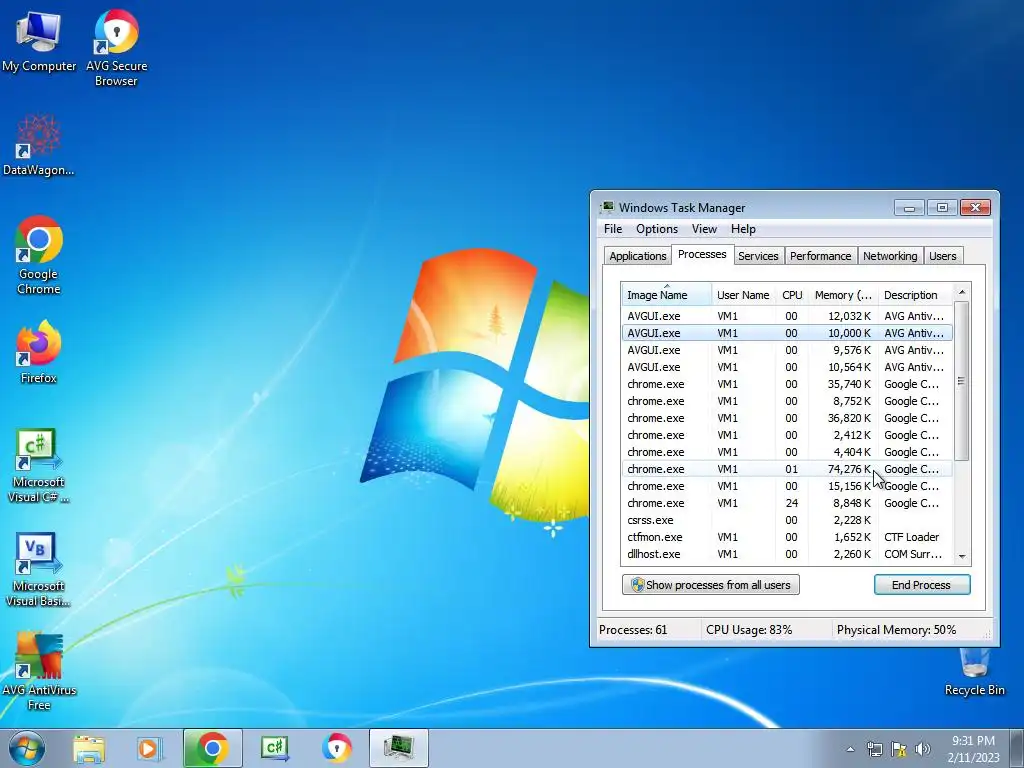
Task: Click Processes: 61 status text
Action: pos(633,630)
